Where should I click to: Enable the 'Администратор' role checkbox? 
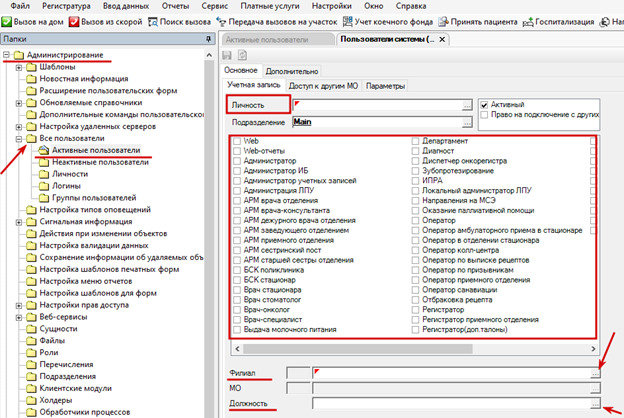(237, 161)
